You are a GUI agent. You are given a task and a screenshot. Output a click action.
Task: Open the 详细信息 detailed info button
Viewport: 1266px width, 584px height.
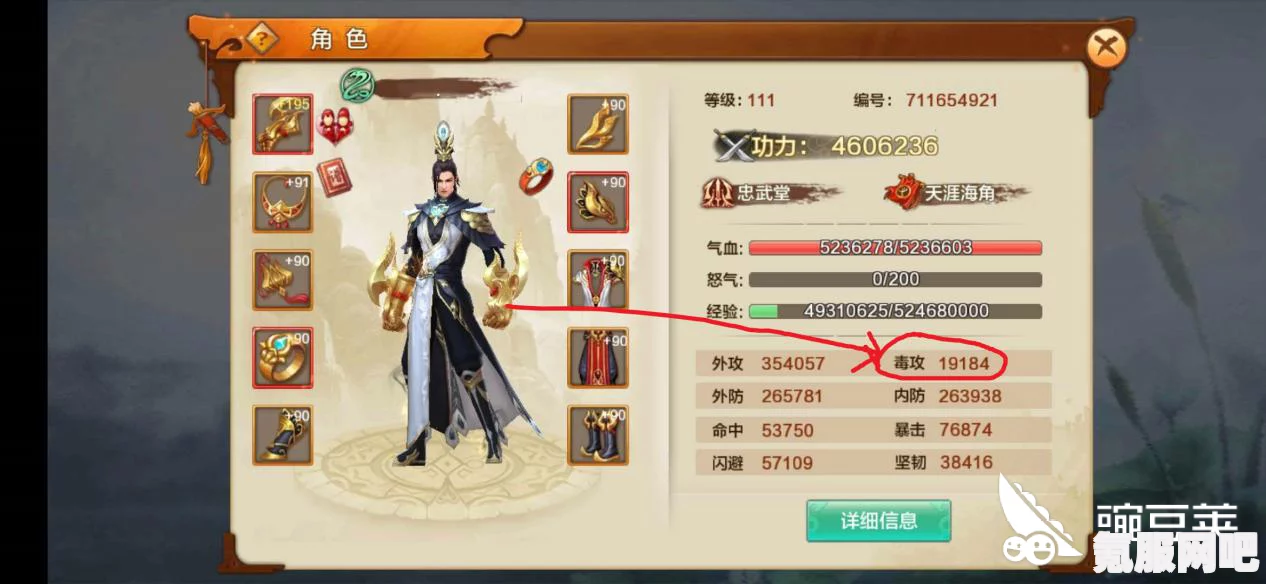coord(879,521)
